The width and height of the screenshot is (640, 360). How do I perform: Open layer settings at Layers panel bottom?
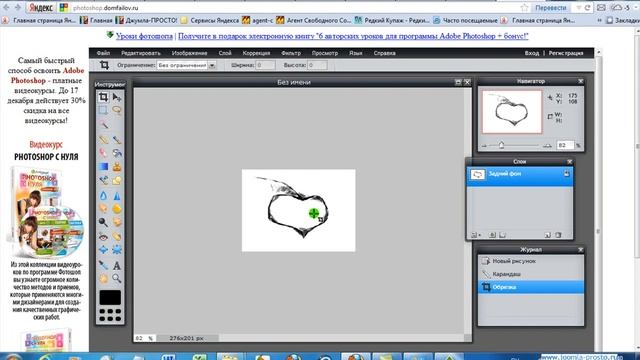475,235
